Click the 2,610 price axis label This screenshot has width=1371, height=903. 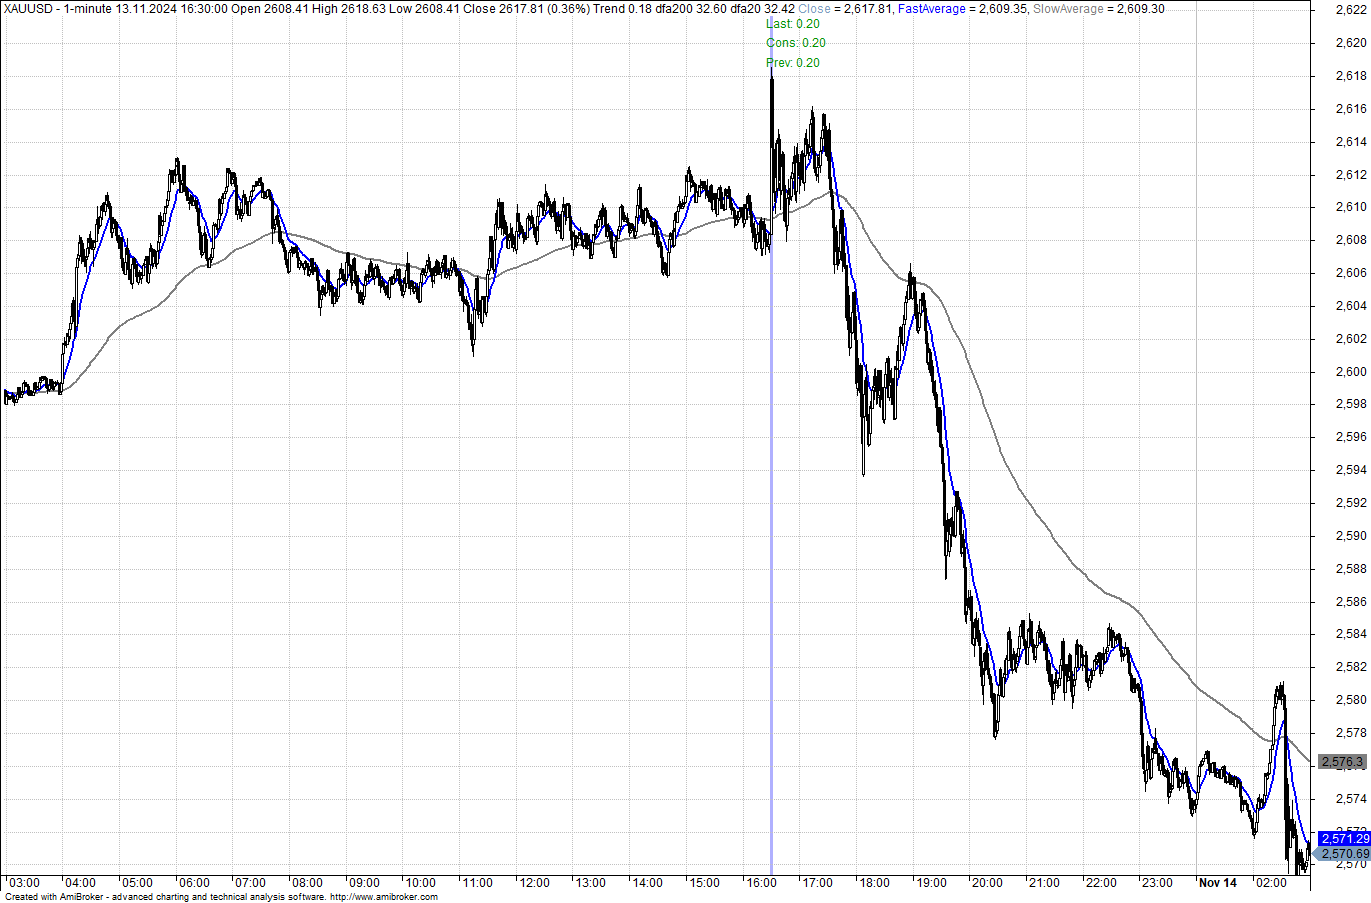(1351, 207)
